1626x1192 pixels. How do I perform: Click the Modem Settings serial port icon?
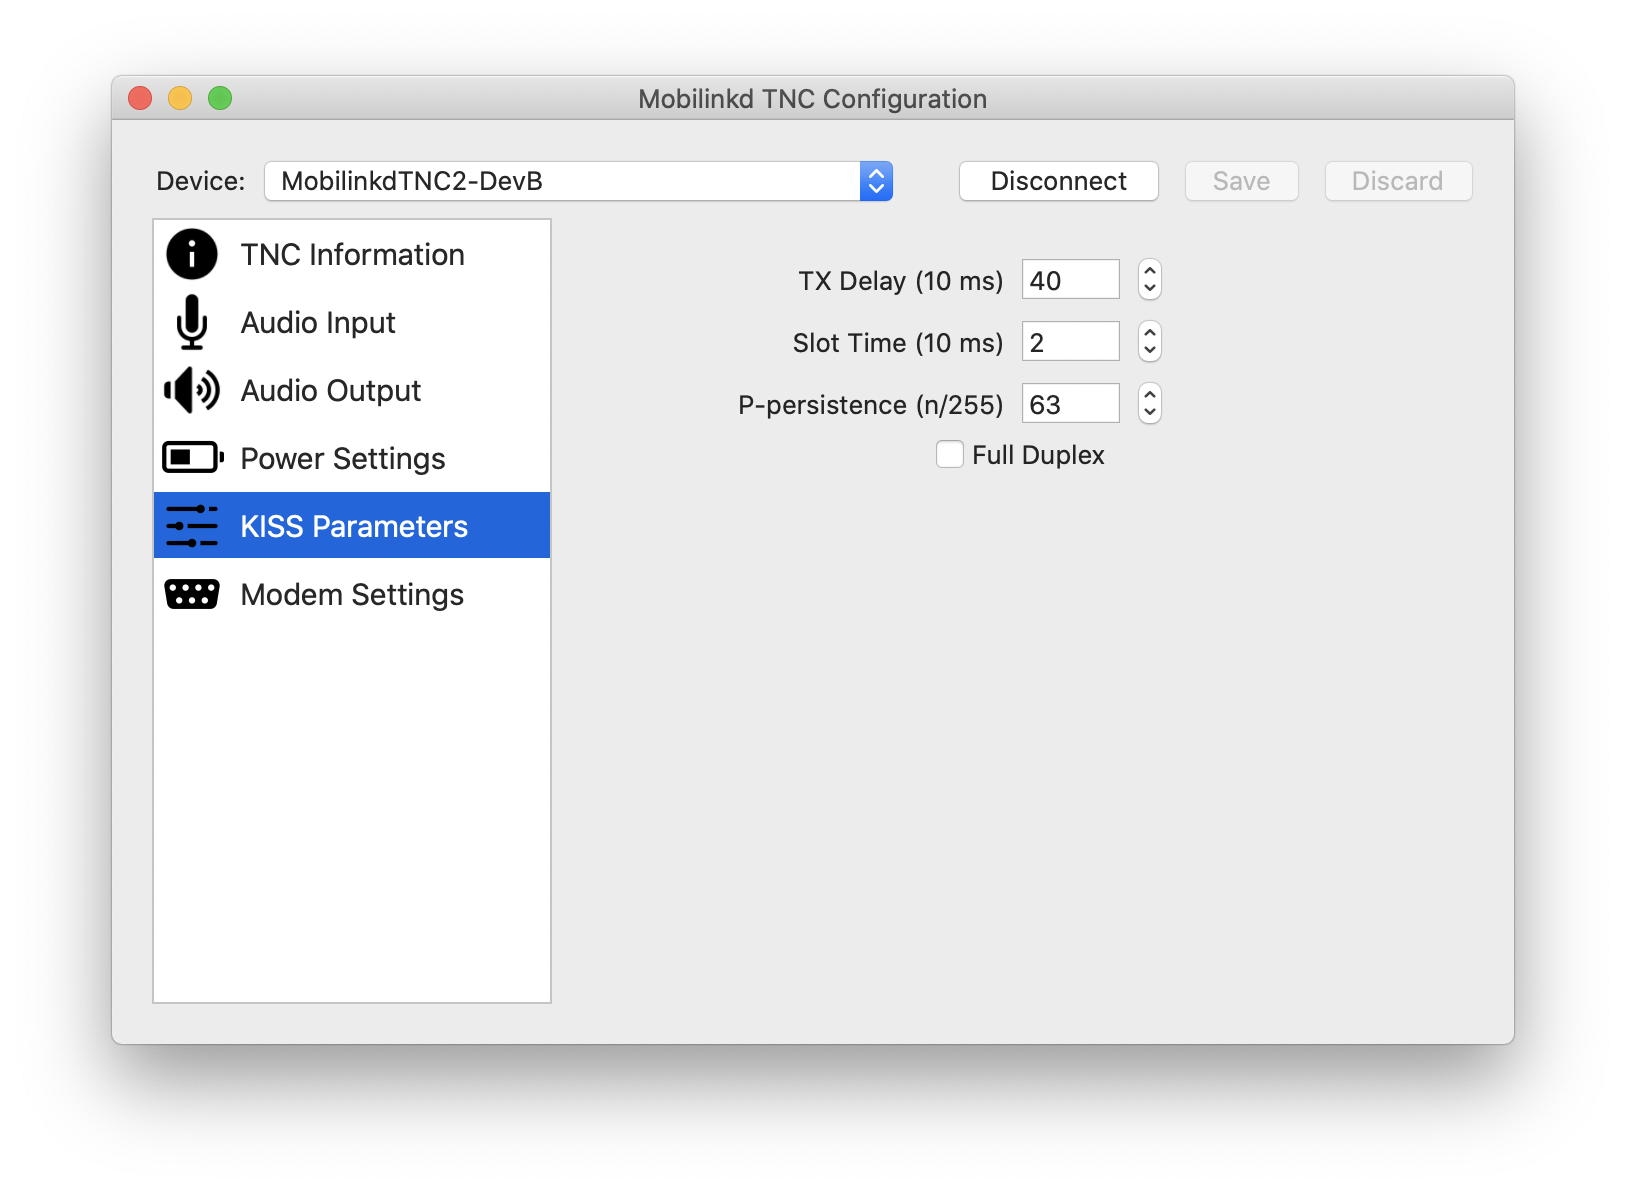pos(192,594)
